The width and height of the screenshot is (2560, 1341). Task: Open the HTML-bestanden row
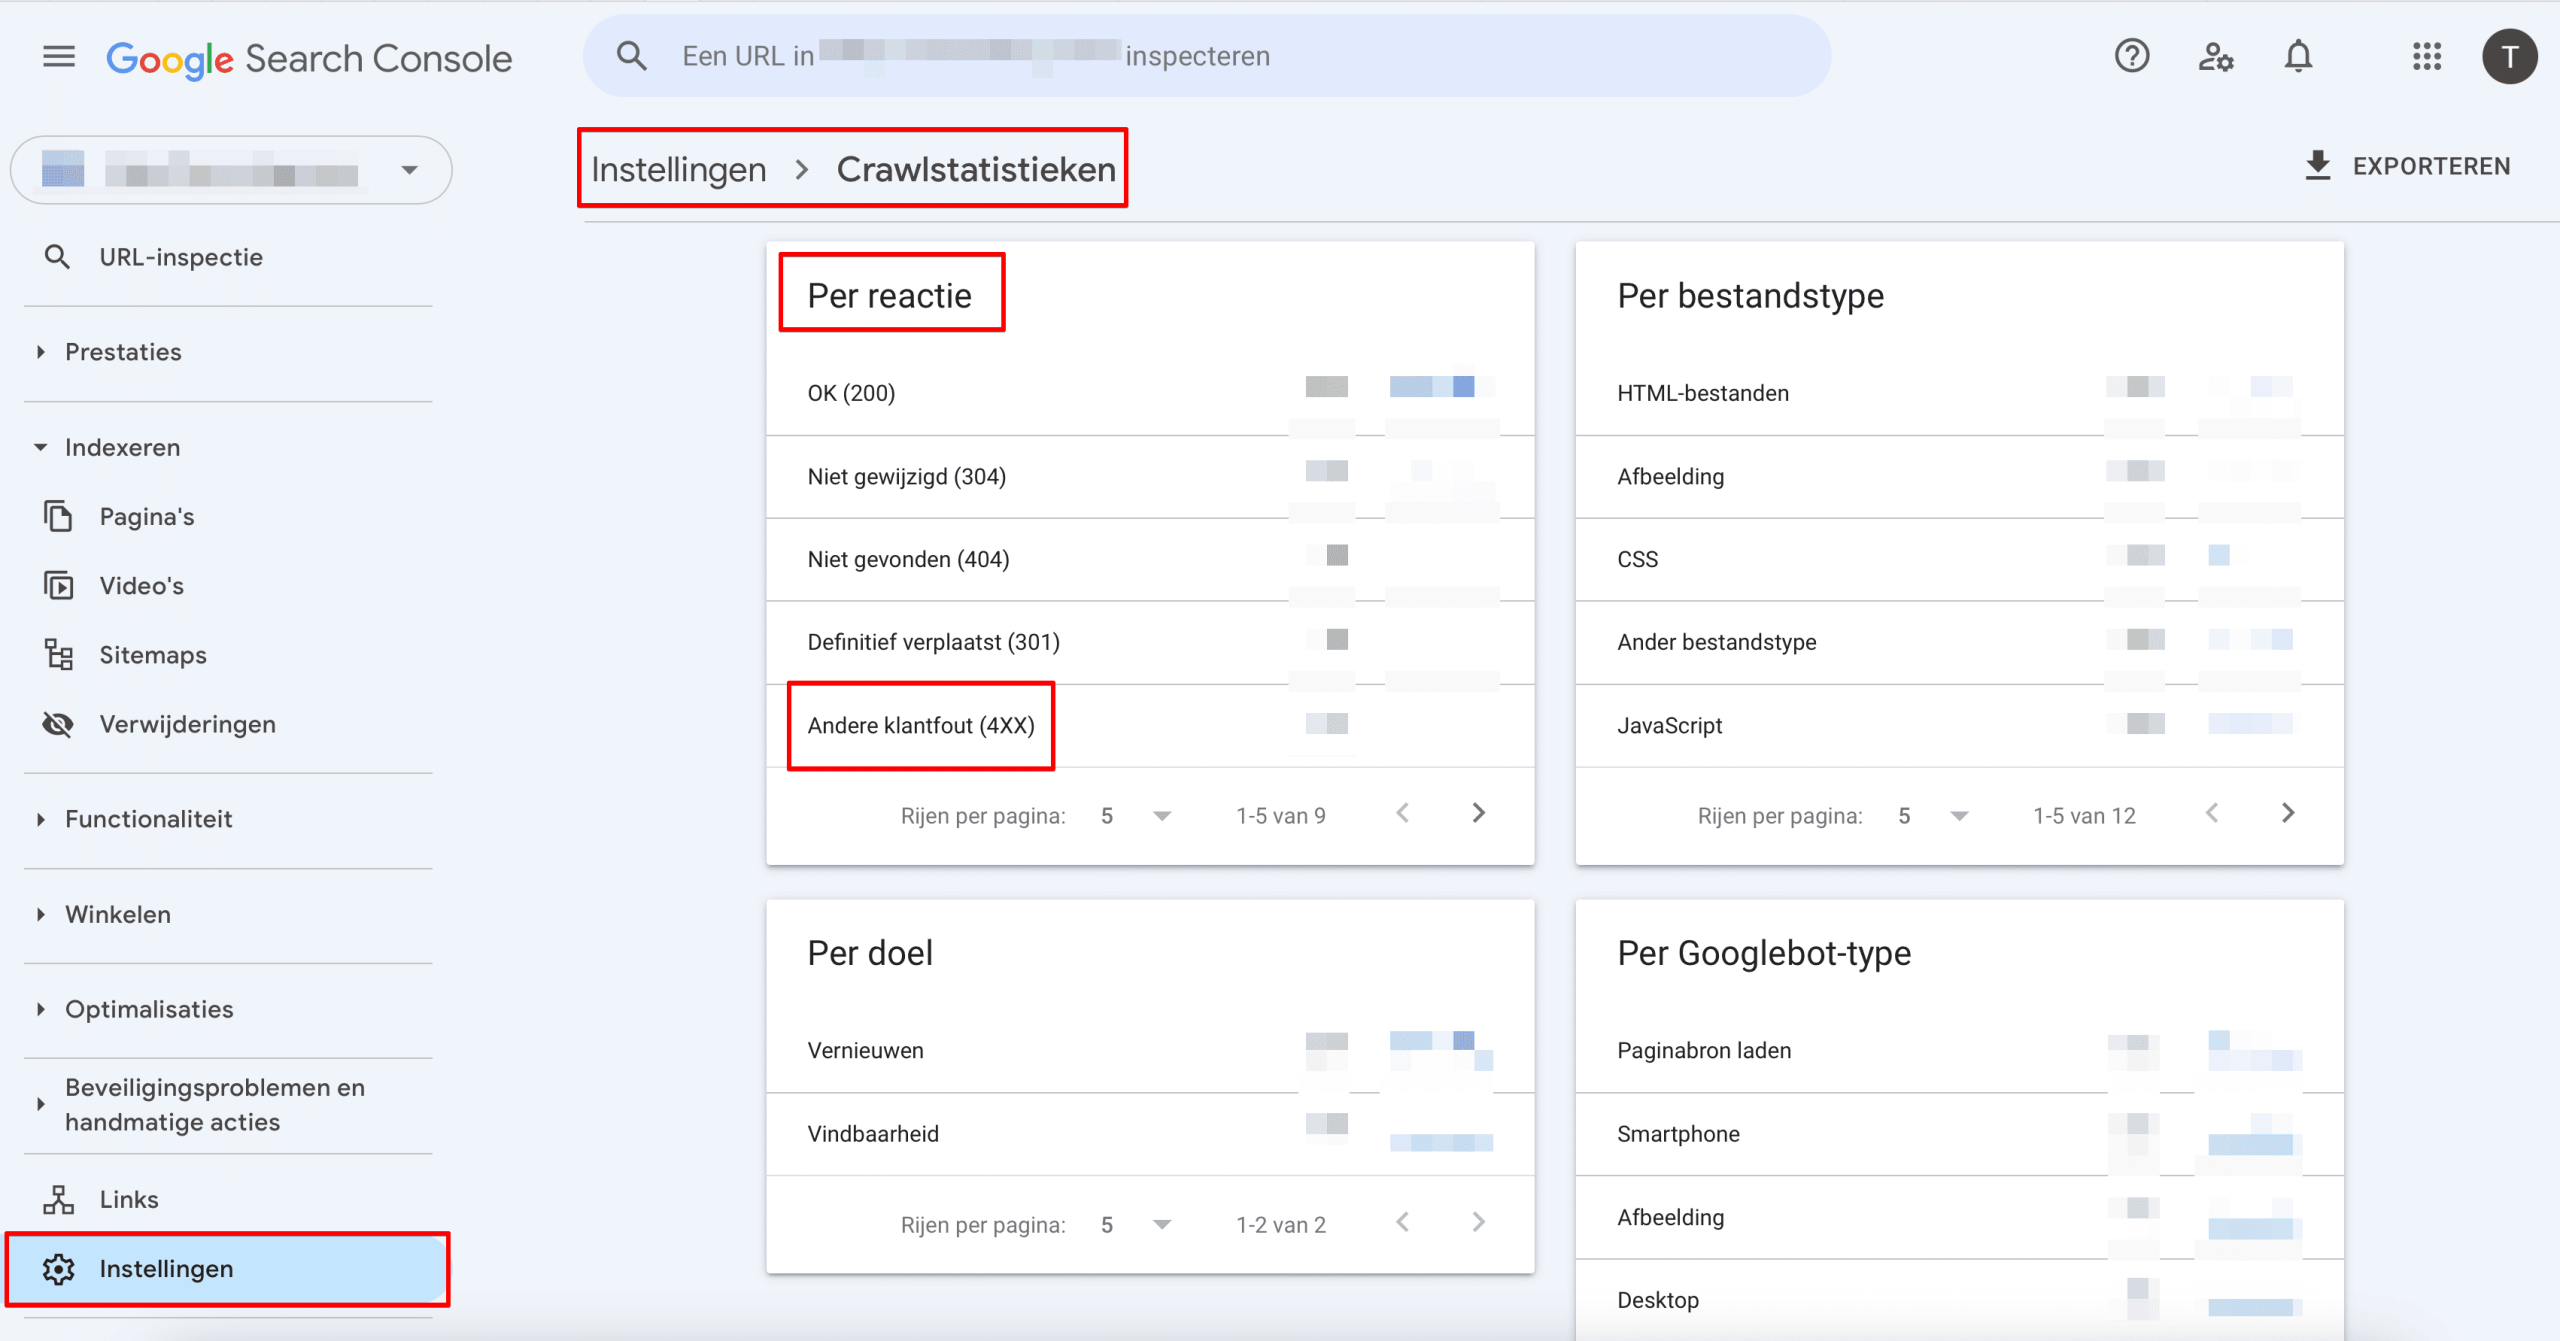coord(1959,393)
